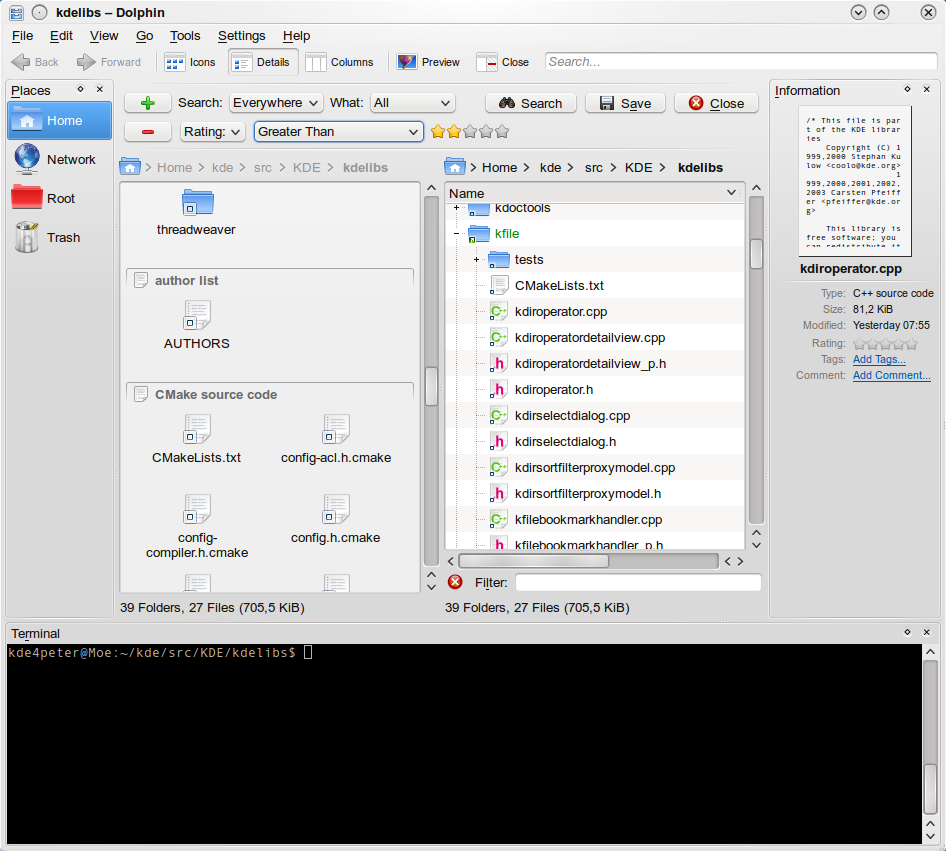Click the Save search button
946x851 pixels.
[x=625, y=102]
